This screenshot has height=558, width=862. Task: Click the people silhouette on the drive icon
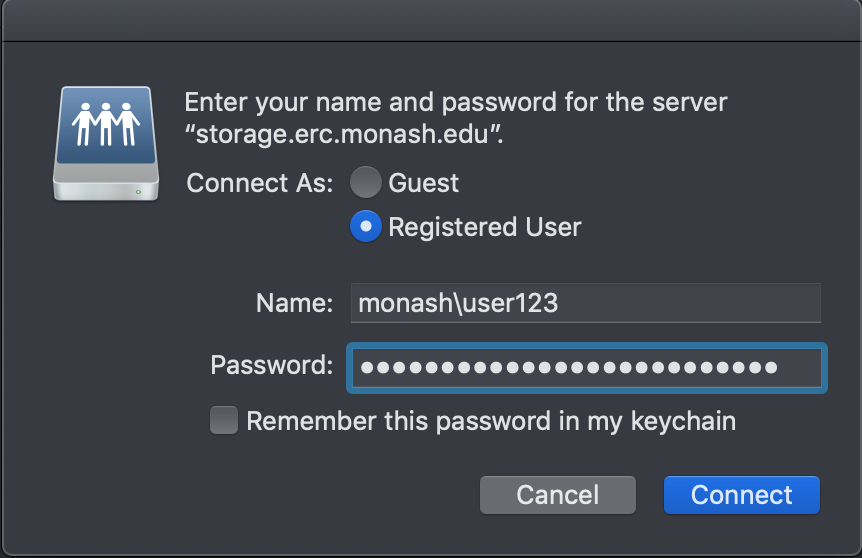[x=106, y=123]
